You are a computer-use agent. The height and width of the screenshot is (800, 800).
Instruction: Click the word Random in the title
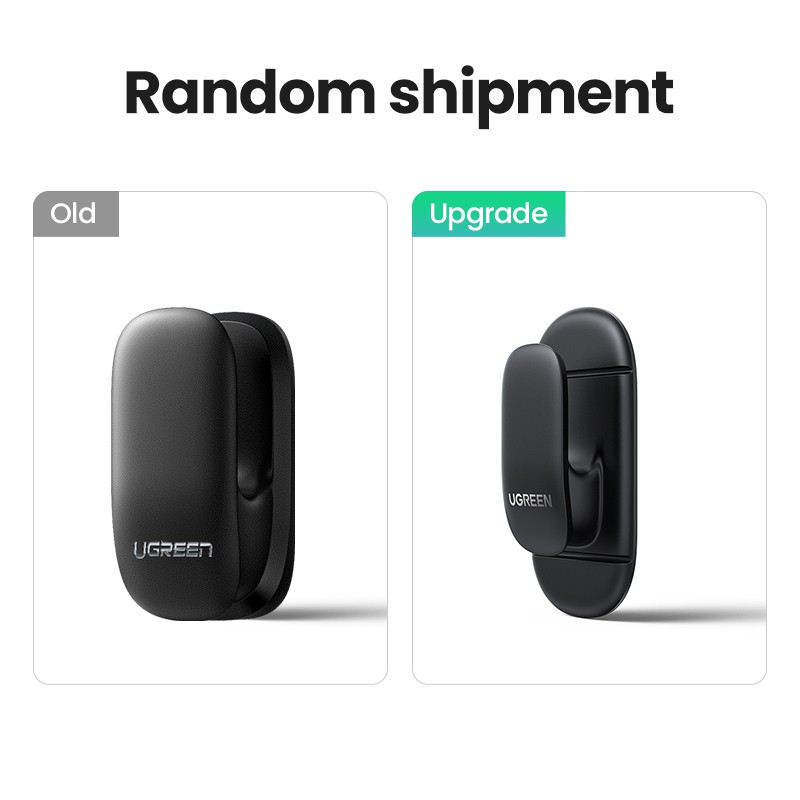(250, 93)
